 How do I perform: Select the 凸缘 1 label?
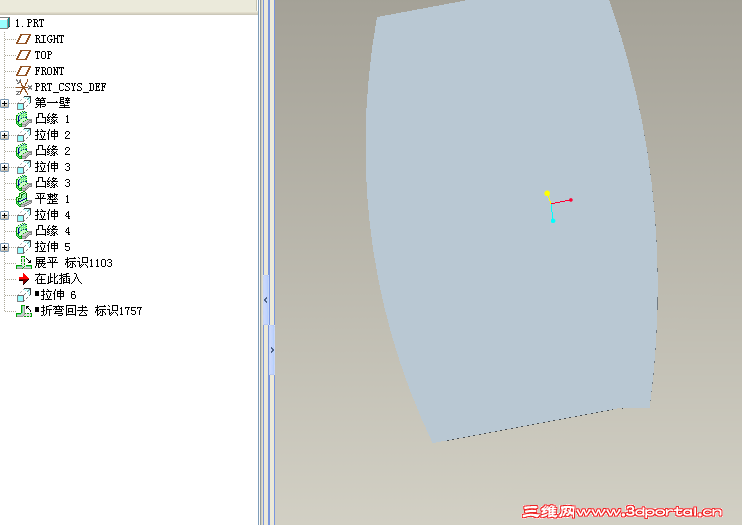pyautogui.click(x=52, y=119)
